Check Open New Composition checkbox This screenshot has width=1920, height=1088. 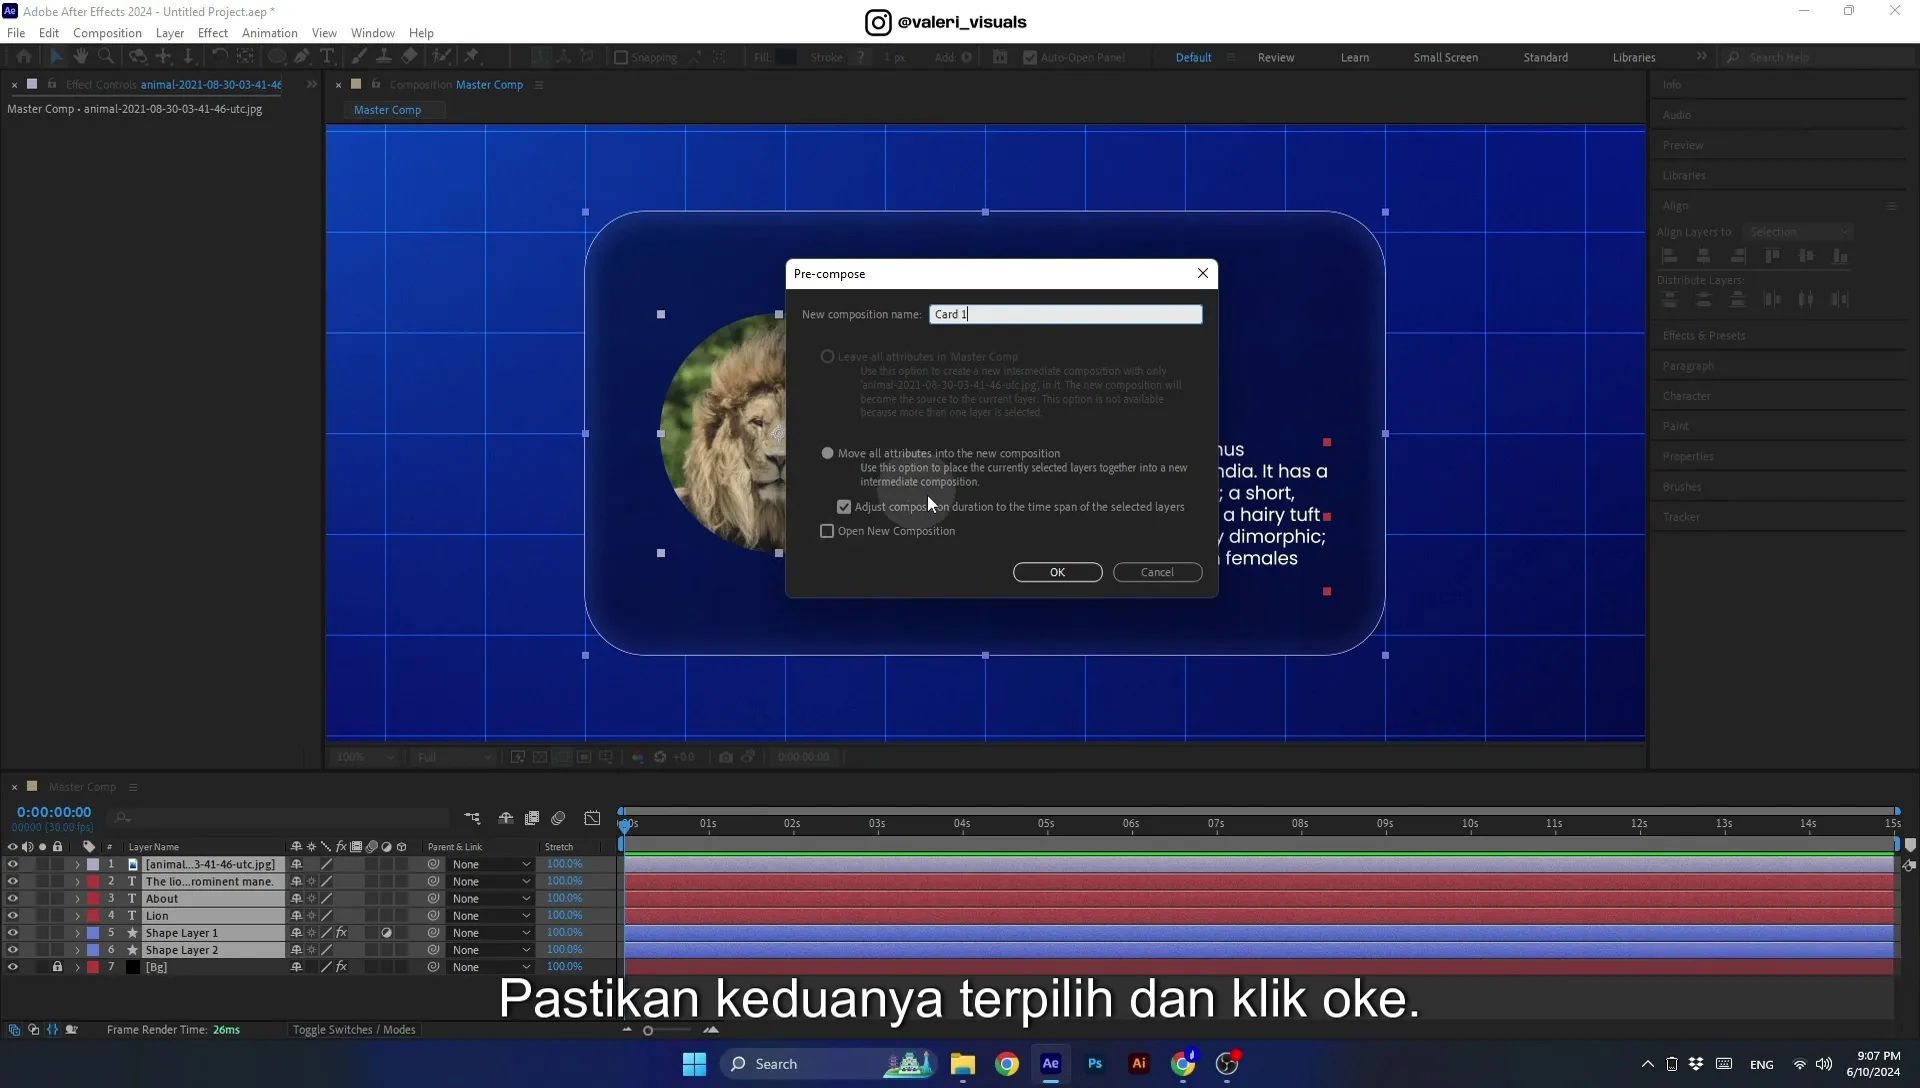click(x=827, y=531)
